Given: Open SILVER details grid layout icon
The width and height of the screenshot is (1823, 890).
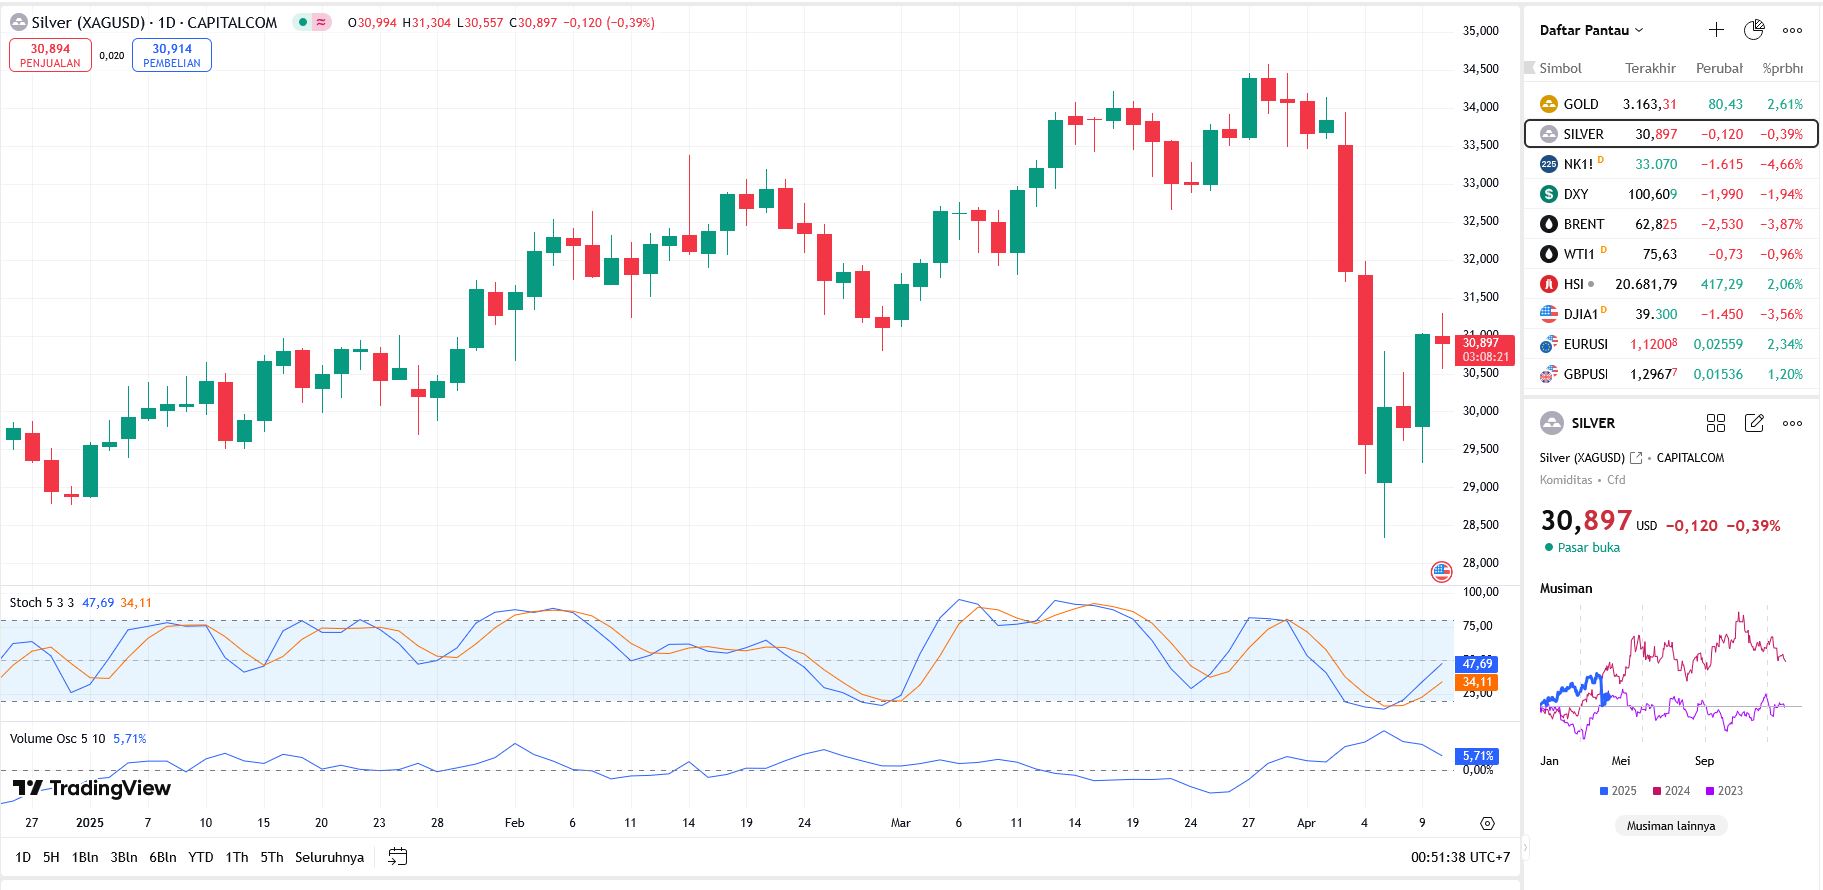Looking at the screenshot, I should pyautogui.click(x=1716, y=423).
